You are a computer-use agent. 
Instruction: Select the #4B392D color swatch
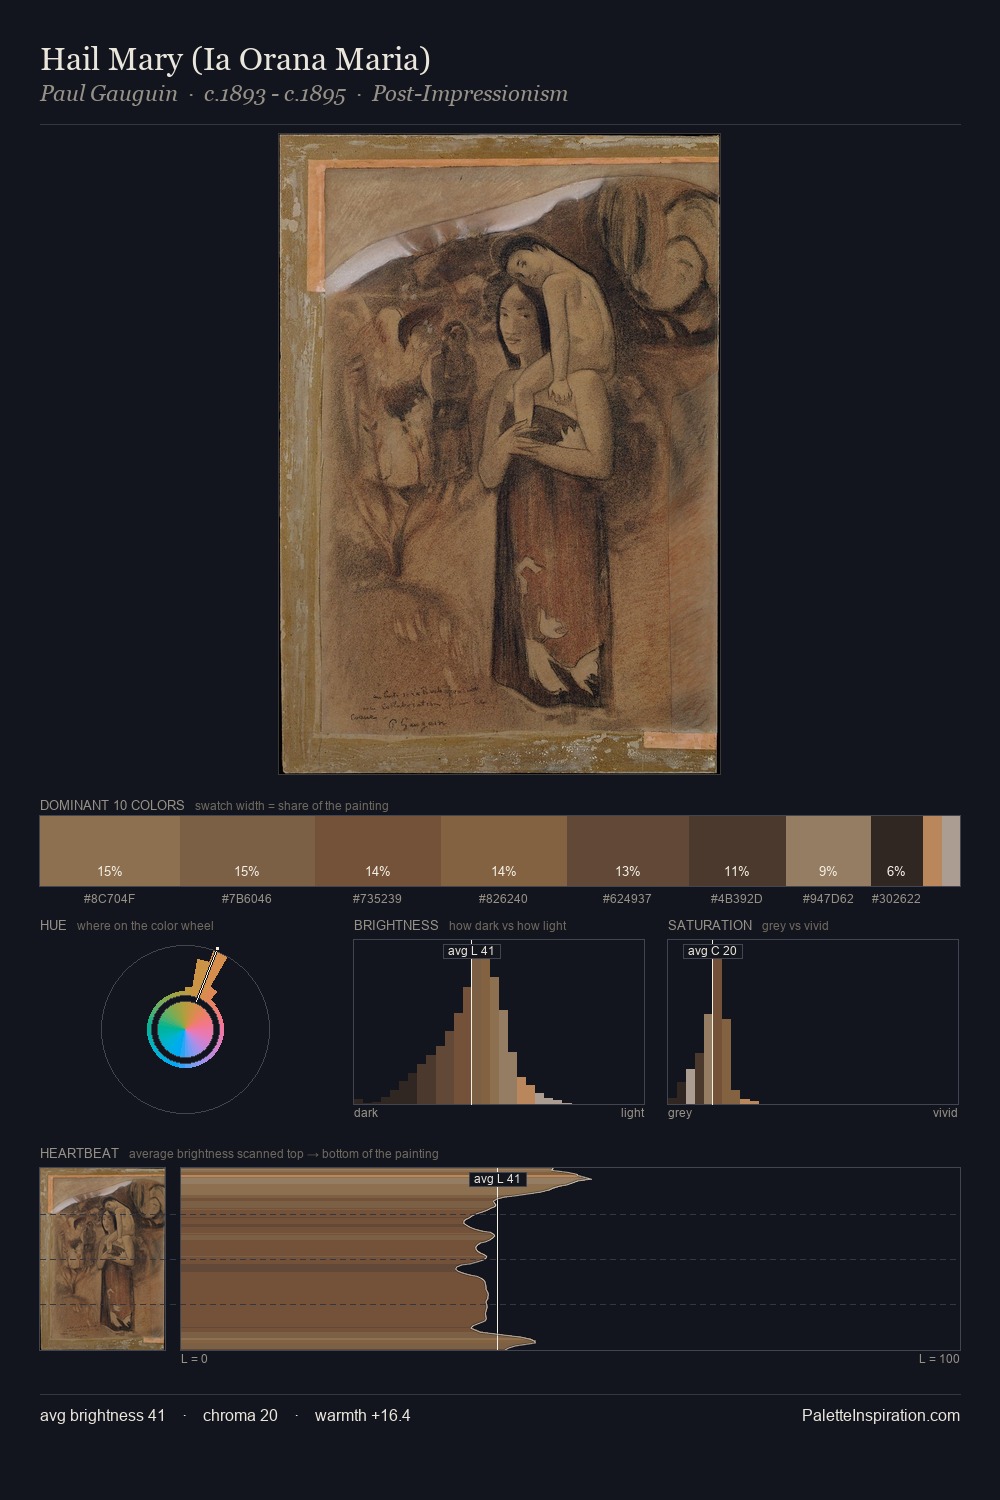(737, 851)
